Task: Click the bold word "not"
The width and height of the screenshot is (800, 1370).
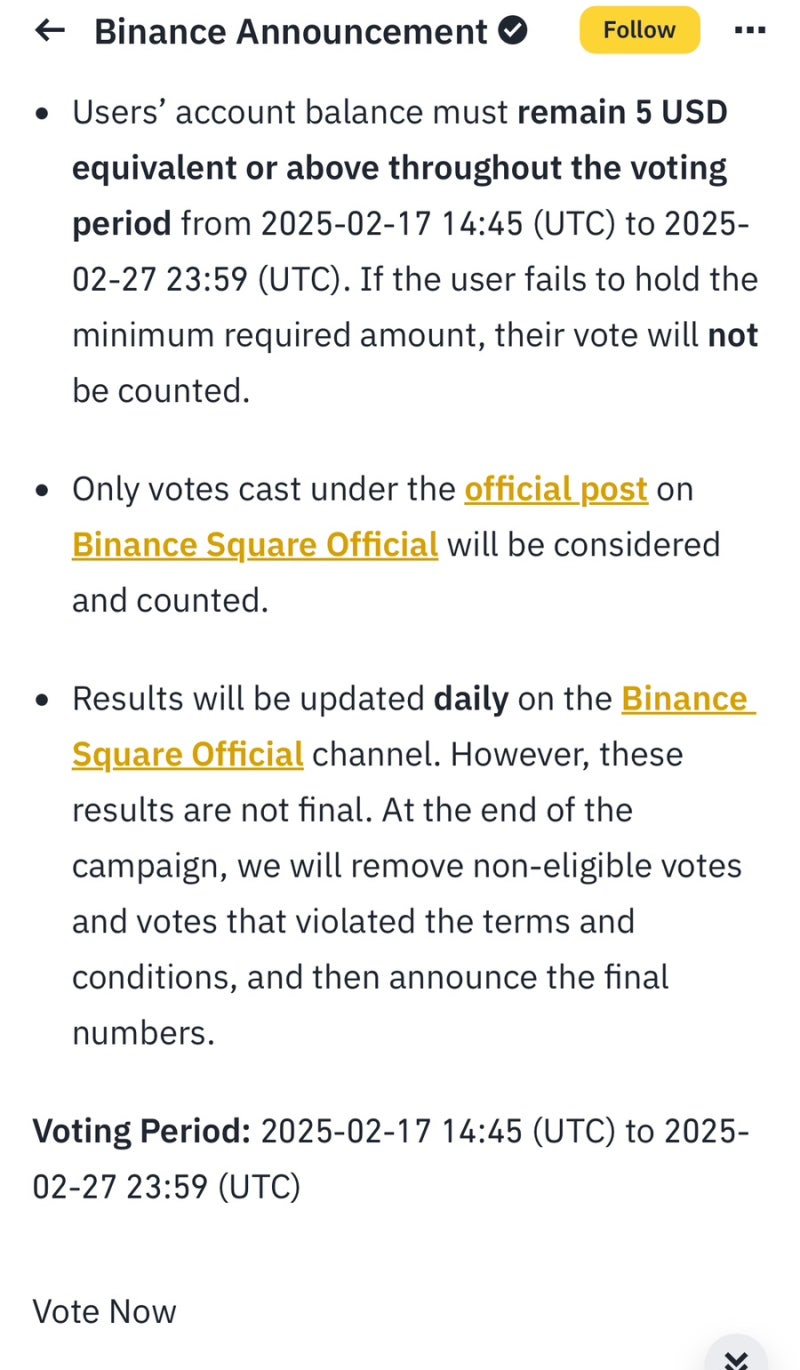Action: coord(733,335)
